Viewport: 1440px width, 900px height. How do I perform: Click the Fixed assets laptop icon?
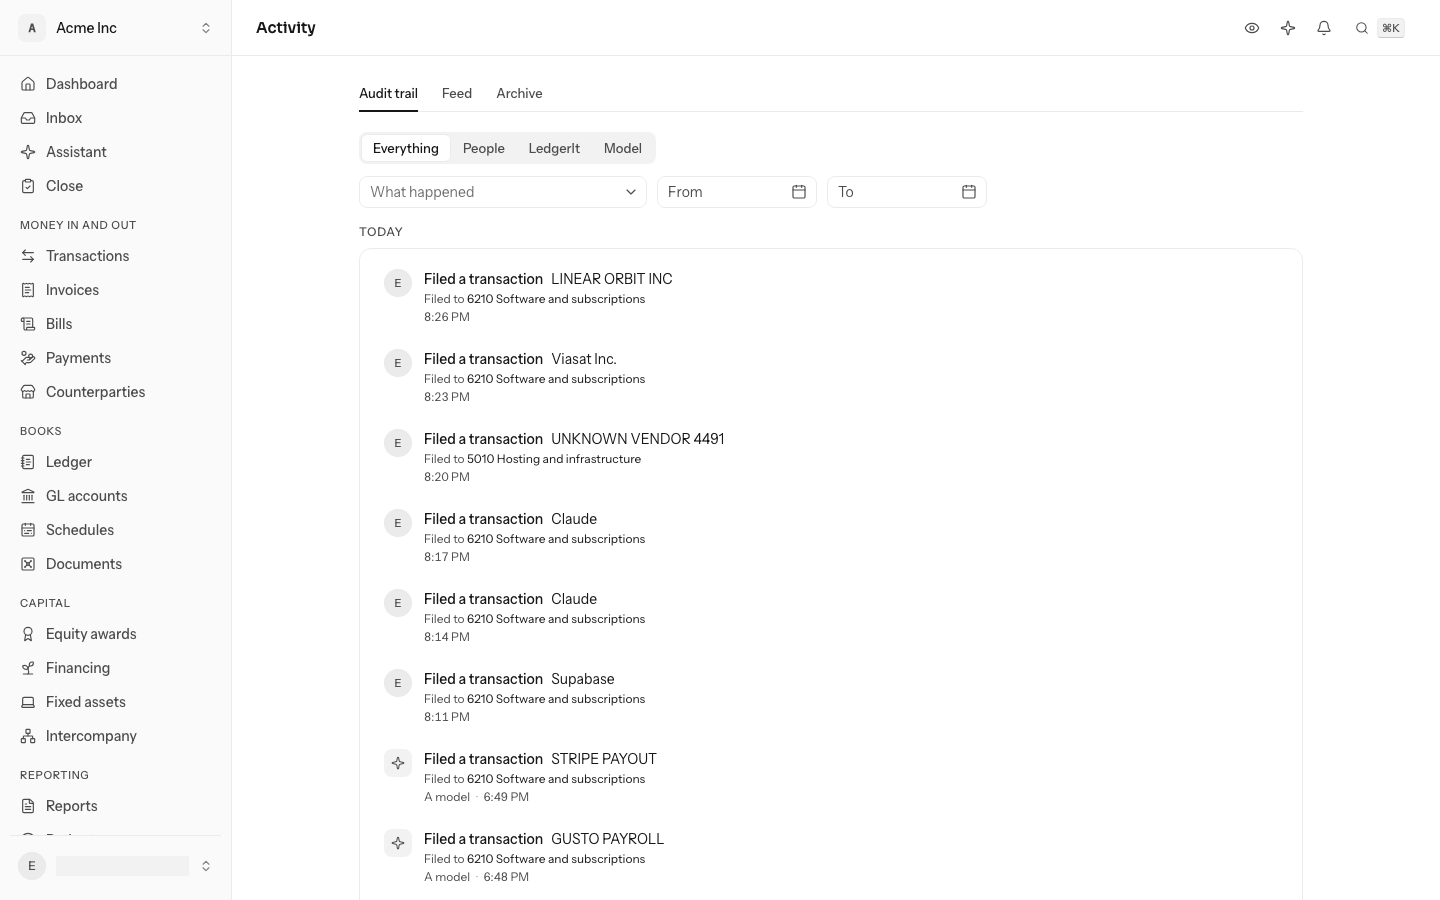(x=28, y=702)
